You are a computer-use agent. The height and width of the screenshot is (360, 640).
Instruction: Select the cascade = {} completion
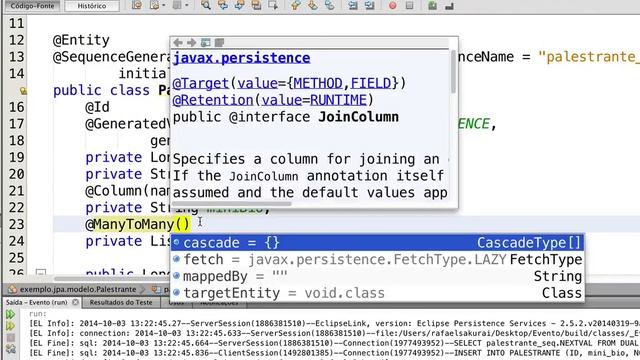pos(378,242)
